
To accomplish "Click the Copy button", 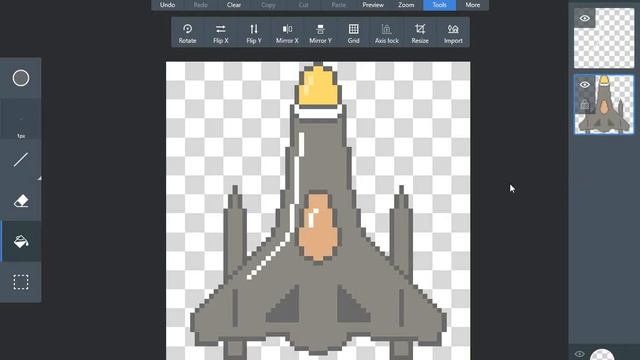I will point(268,5).
